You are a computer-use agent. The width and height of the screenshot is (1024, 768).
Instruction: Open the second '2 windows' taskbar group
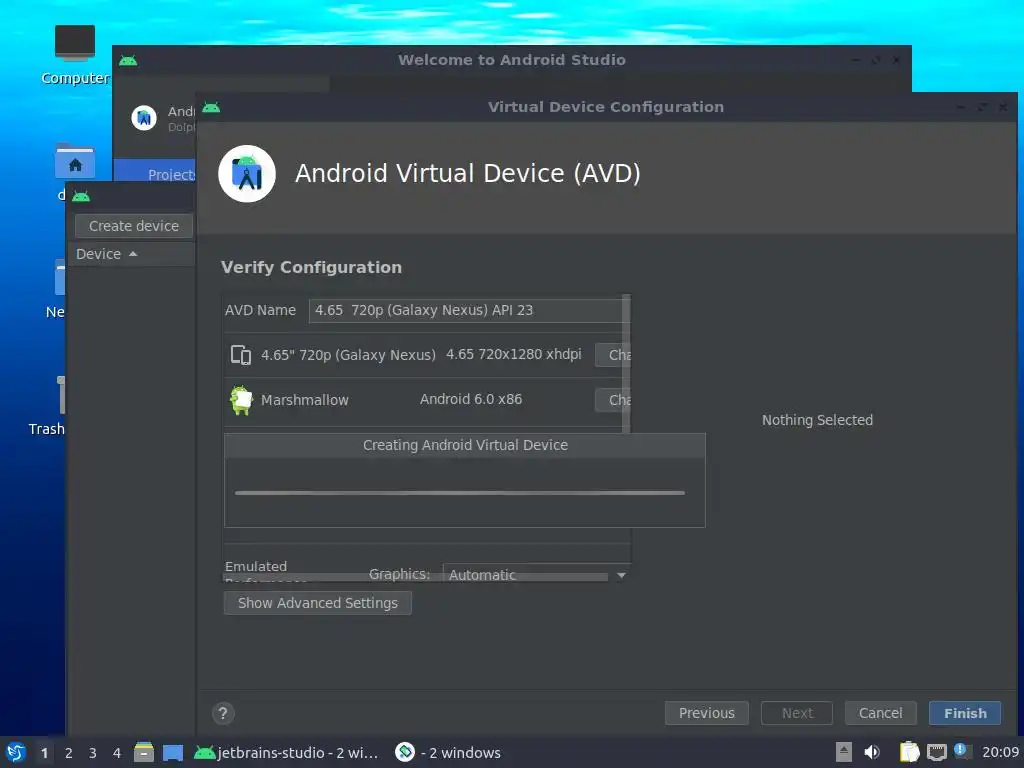click(x=449, y=753)
